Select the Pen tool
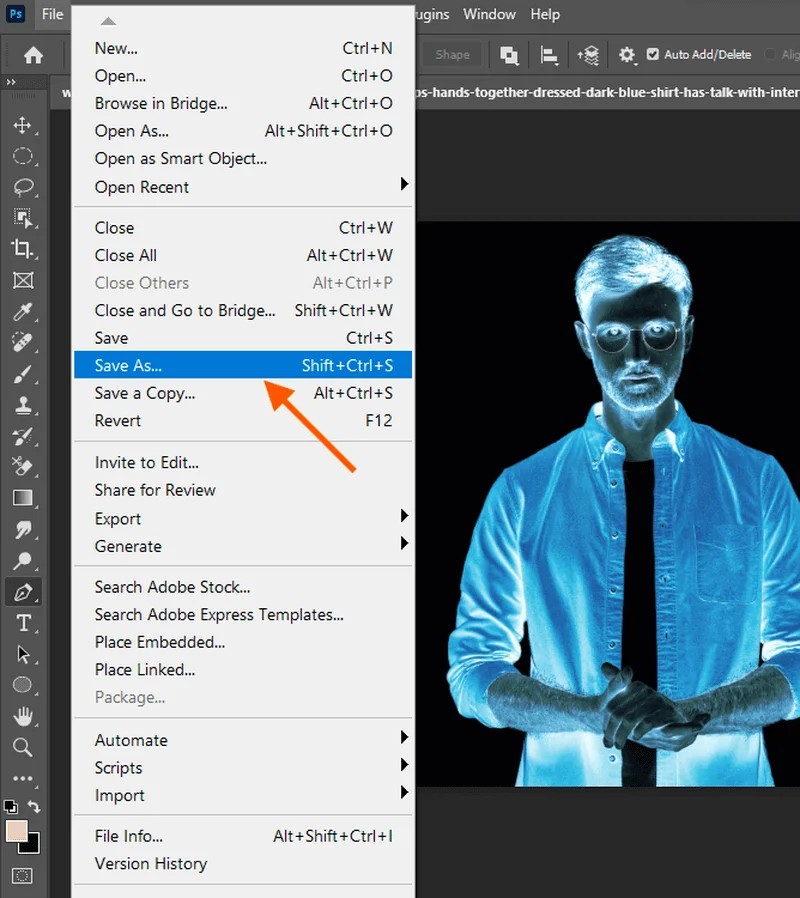 pyautogui.click(x=23, y=592)
